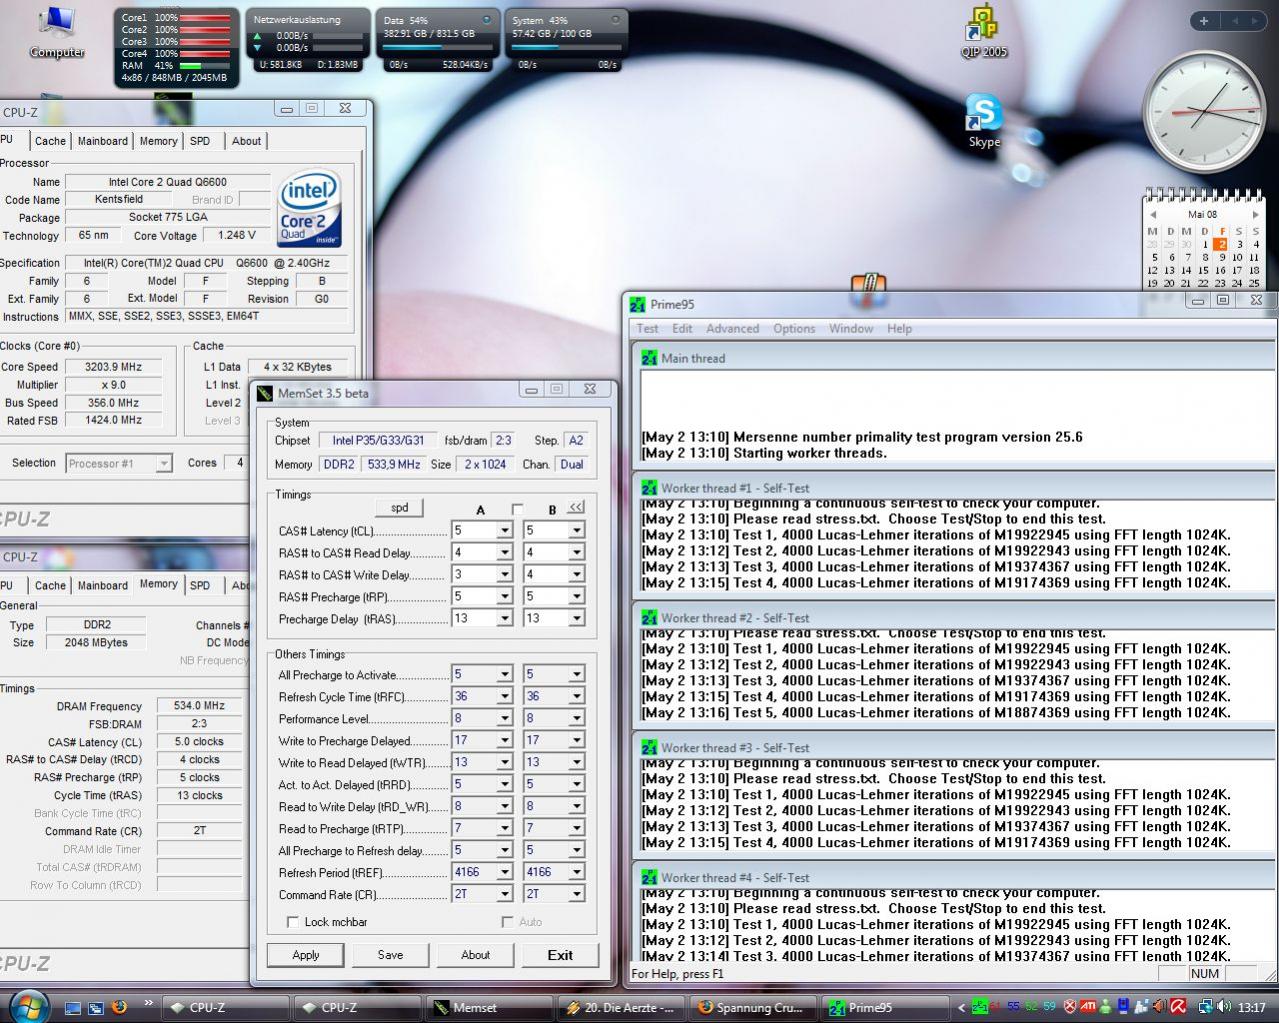The width and height of the screenshot is (1279, 1023).
Task: Click Switch between windows quick launch icon
Action: point(96,1007)
